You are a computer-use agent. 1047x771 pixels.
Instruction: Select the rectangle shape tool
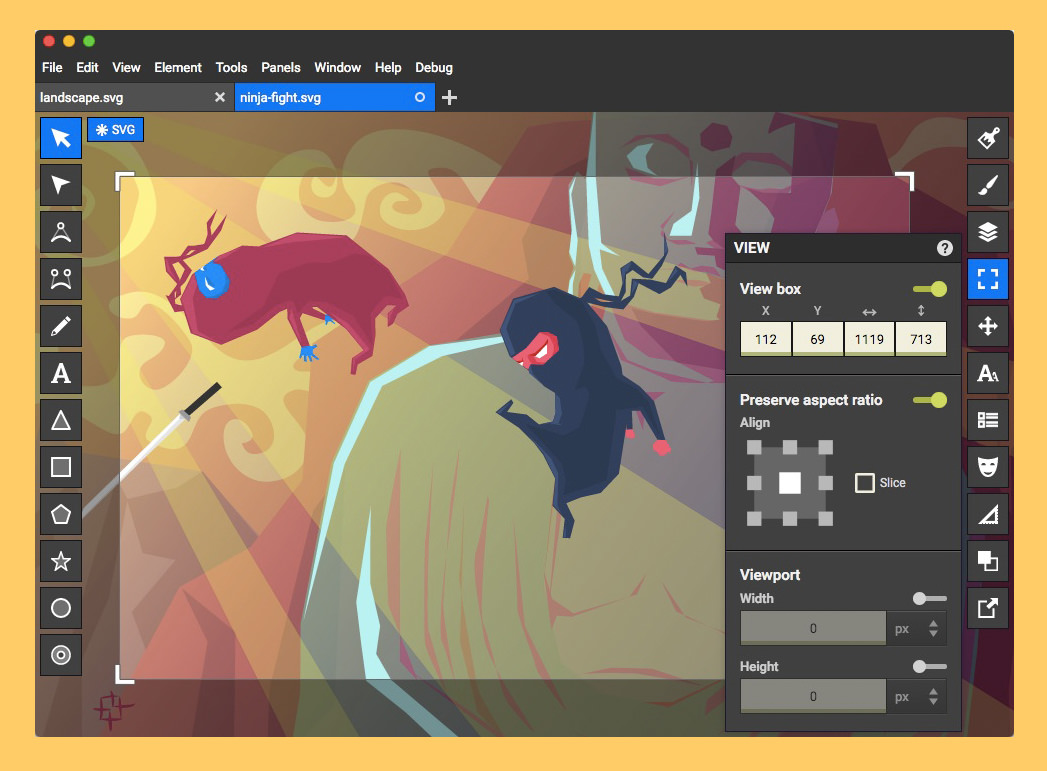point(61,467)
